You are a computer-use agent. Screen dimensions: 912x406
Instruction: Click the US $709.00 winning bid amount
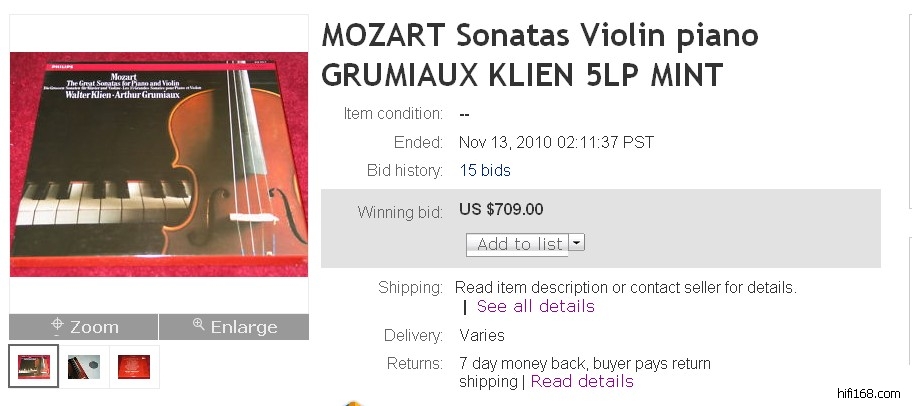click(x=501, y=210)
